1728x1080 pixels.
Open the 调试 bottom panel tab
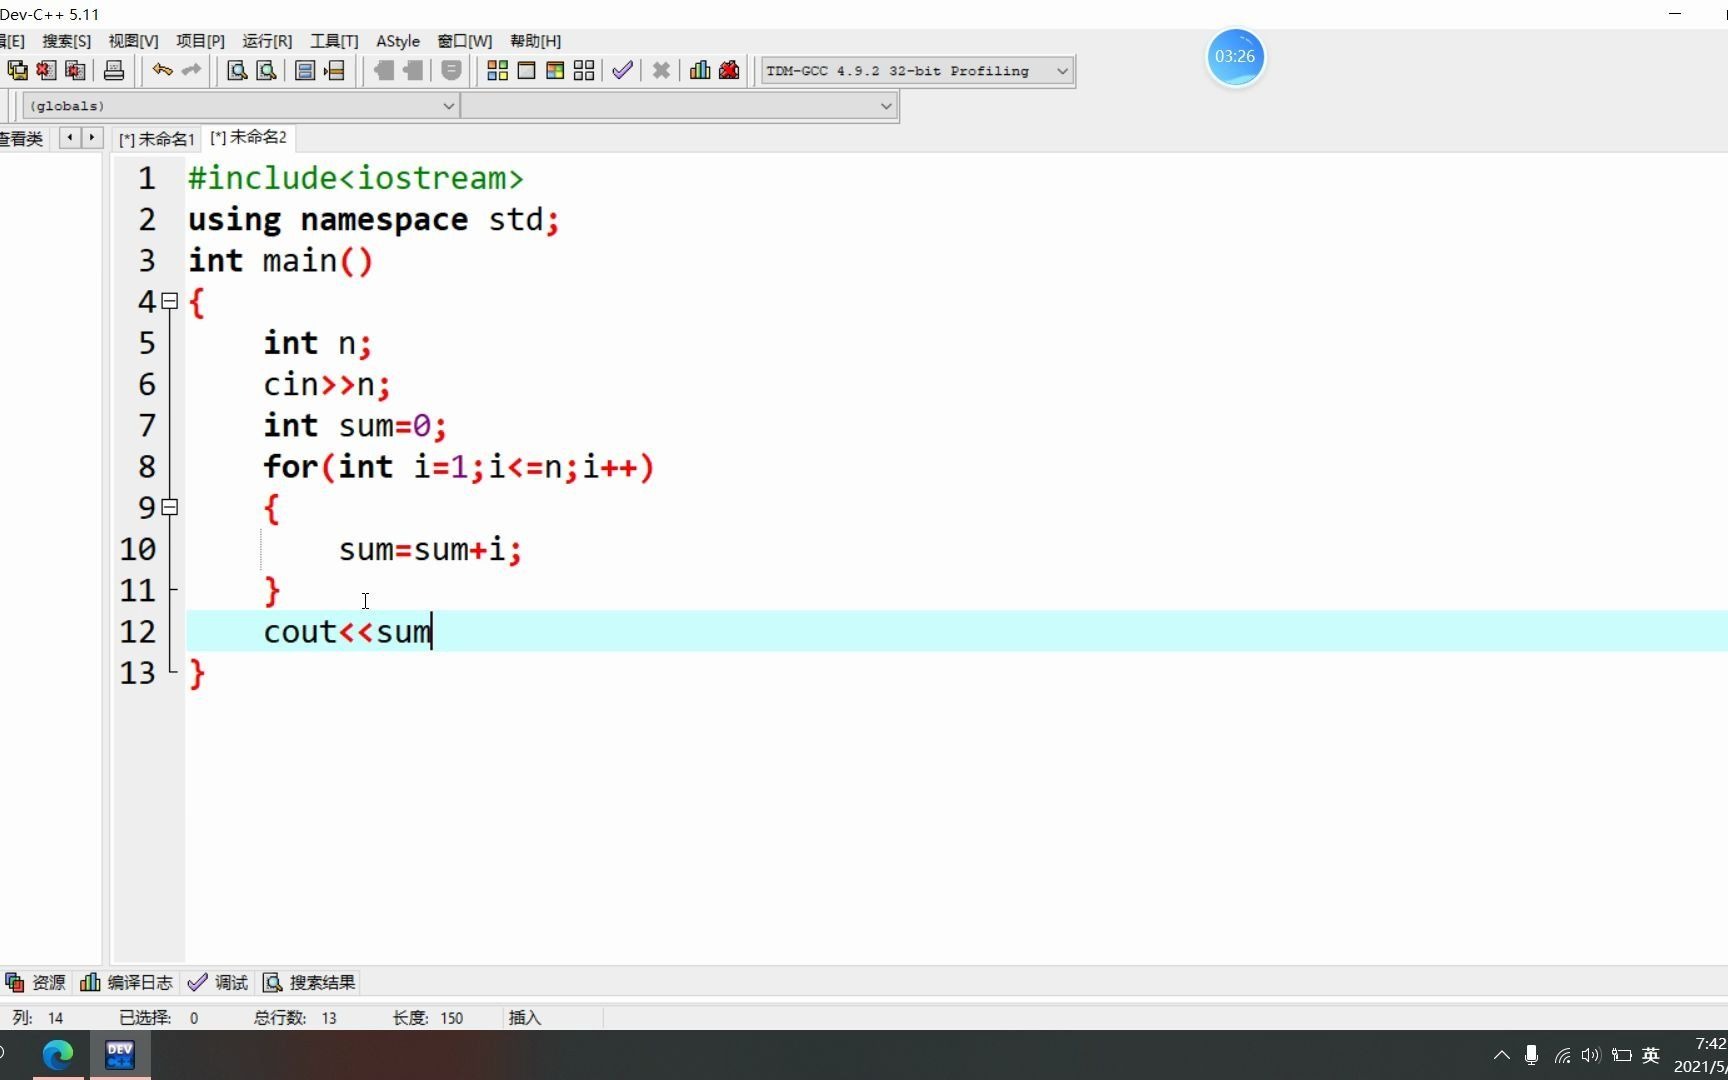(218, 982)
